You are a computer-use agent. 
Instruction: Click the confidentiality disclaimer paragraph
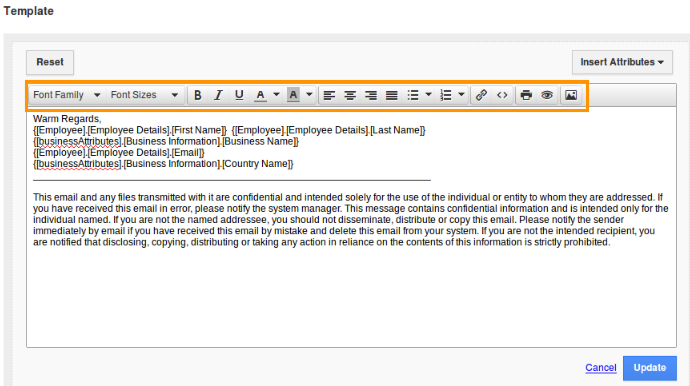tap(351, 220)
